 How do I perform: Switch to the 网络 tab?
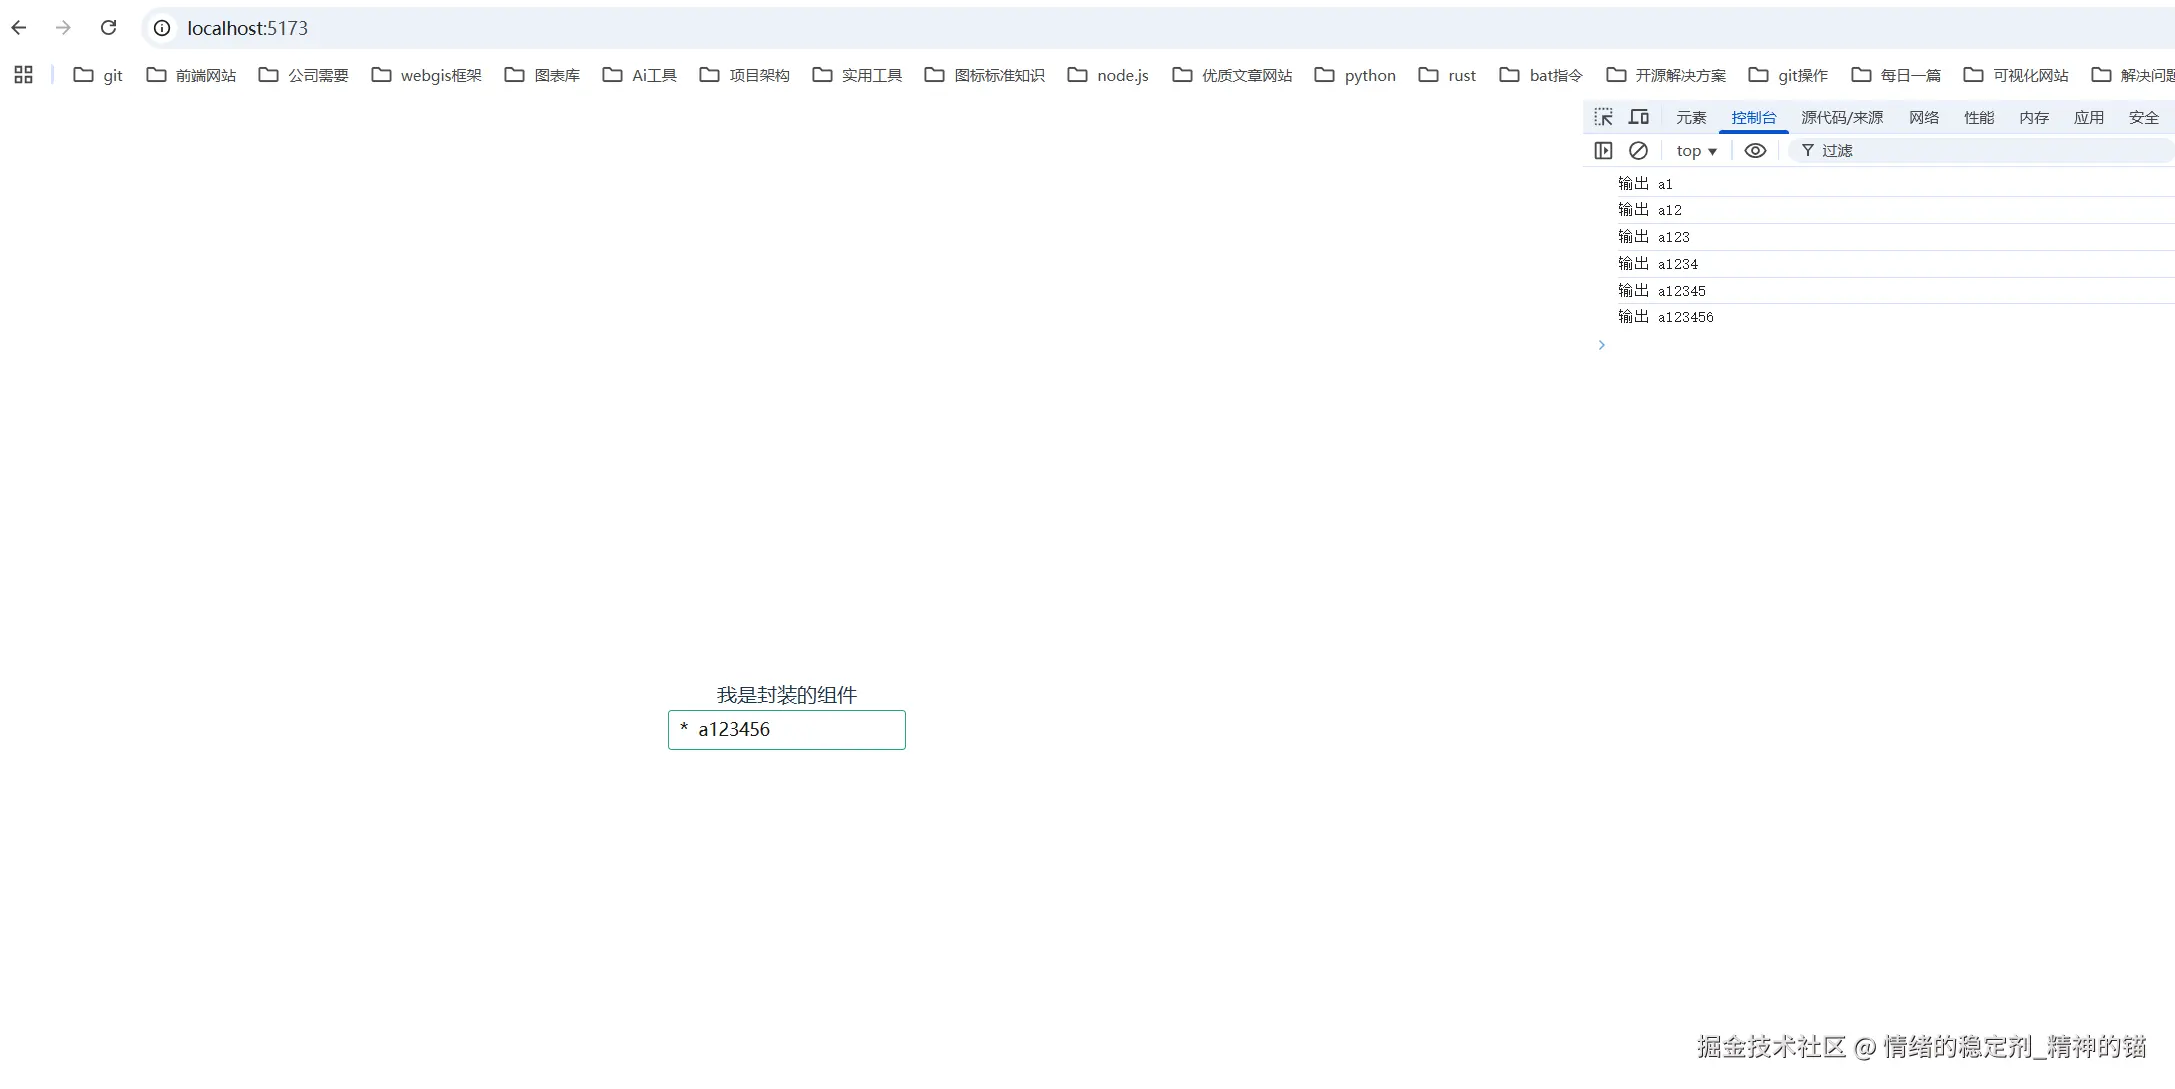[1923, 117]
